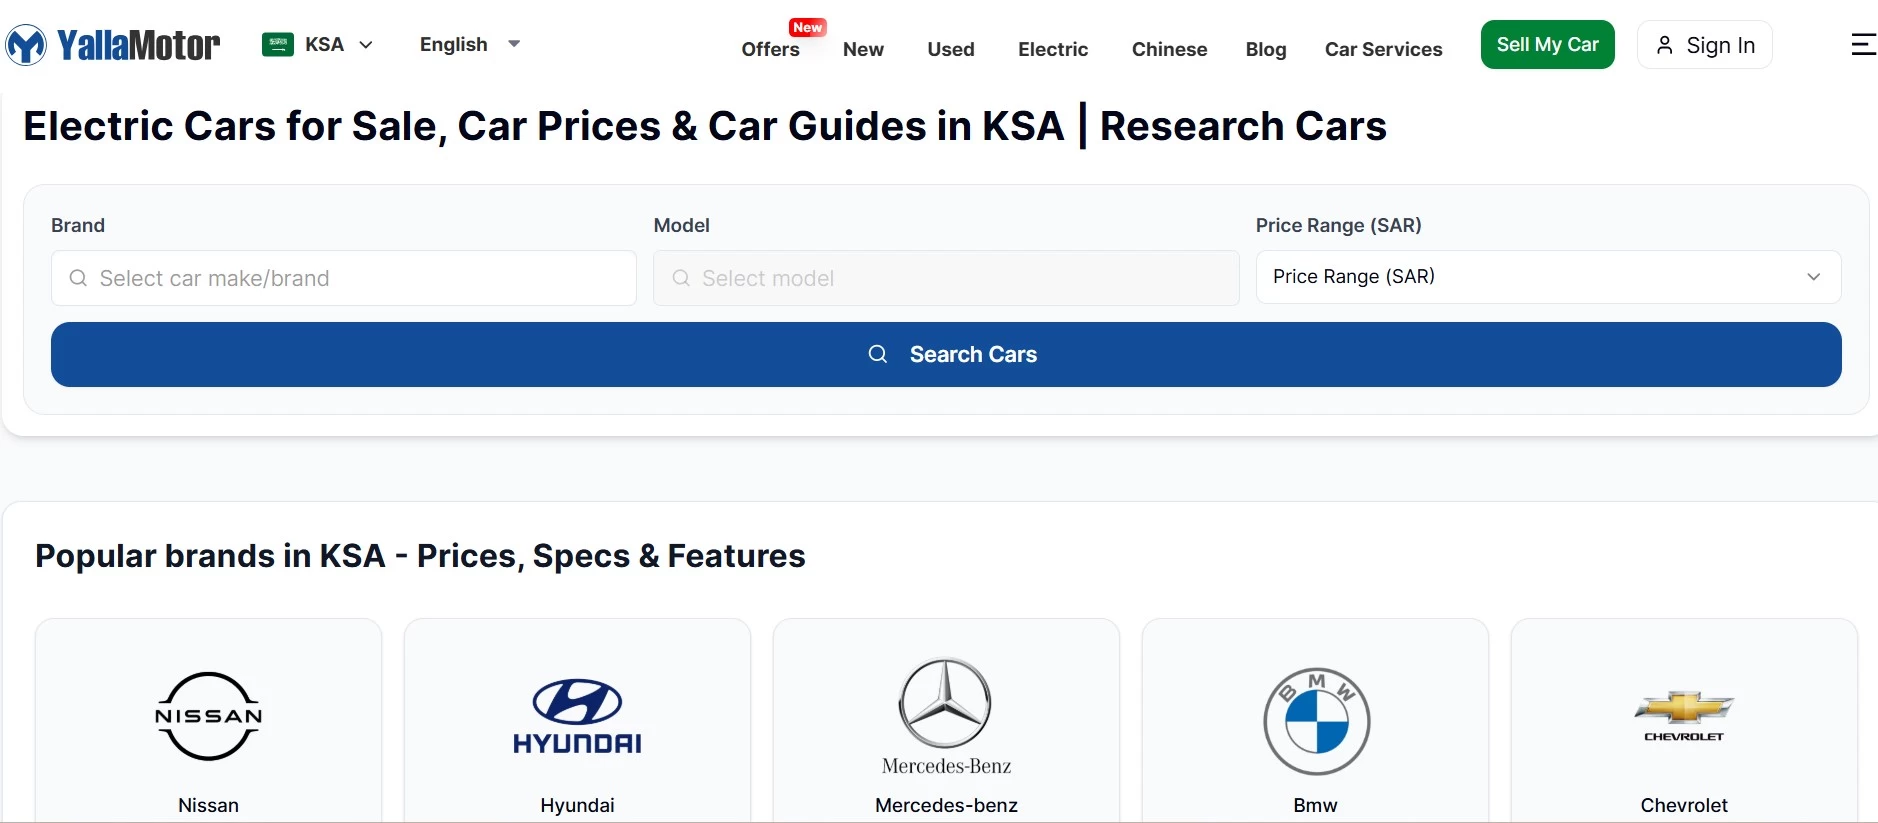The image size is (1878, 823).
Task: Select the Nissan brand logo
Action: click(208, 716)
